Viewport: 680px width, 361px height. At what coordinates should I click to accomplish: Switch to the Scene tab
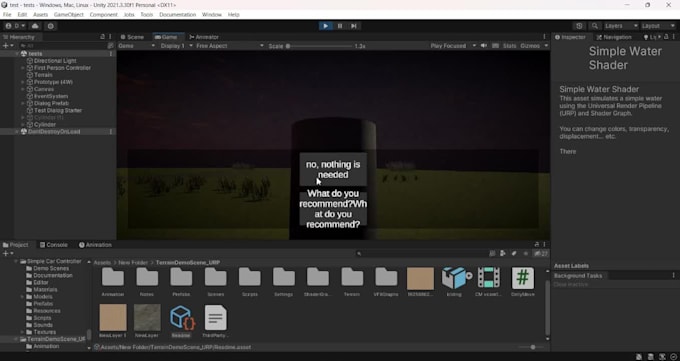pos(132,37)
